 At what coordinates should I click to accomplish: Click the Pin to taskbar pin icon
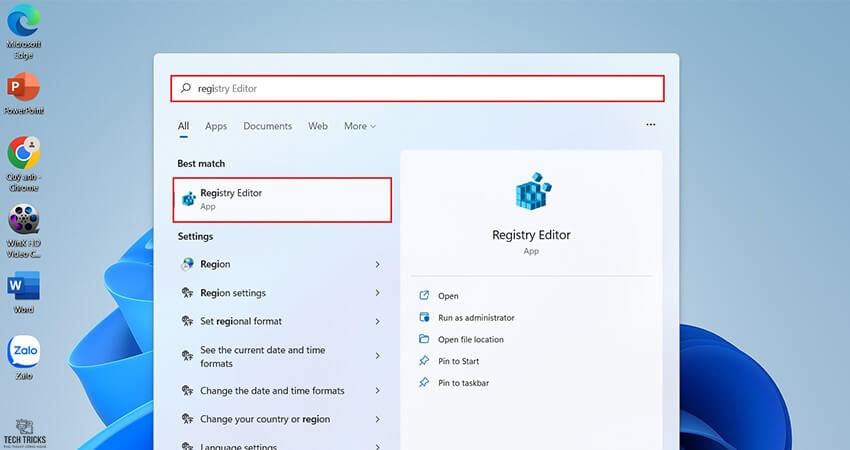coord(424,382)
